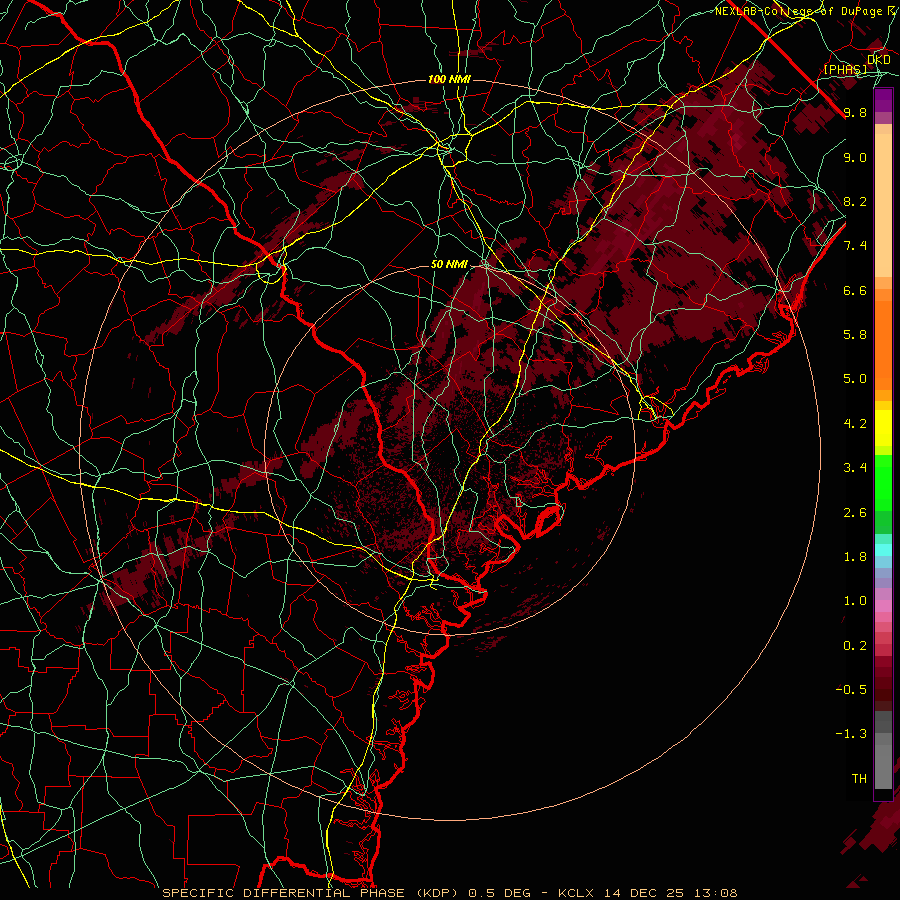Click the 7.4 scale value label

(x=855, y=246)
